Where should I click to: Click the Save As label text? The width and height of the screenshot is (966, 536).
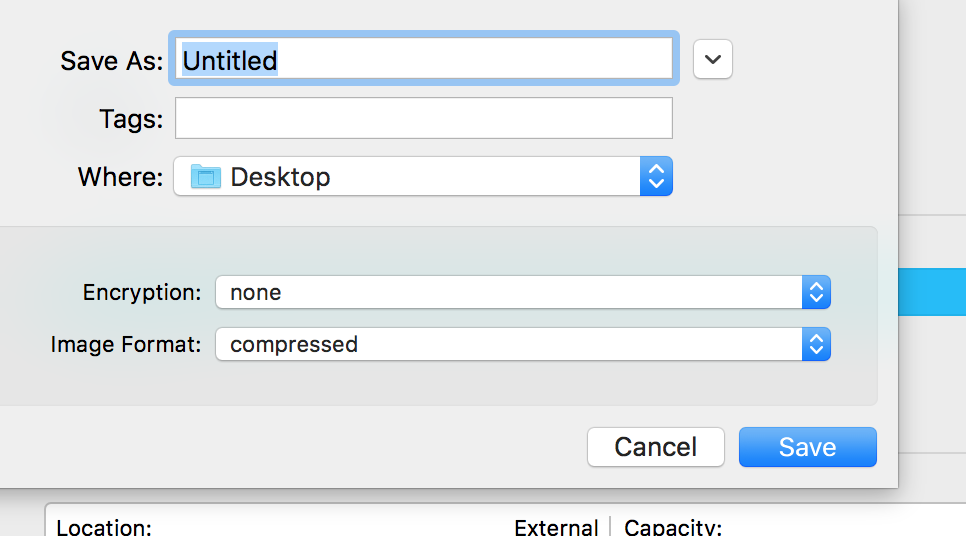pos(112,60)
